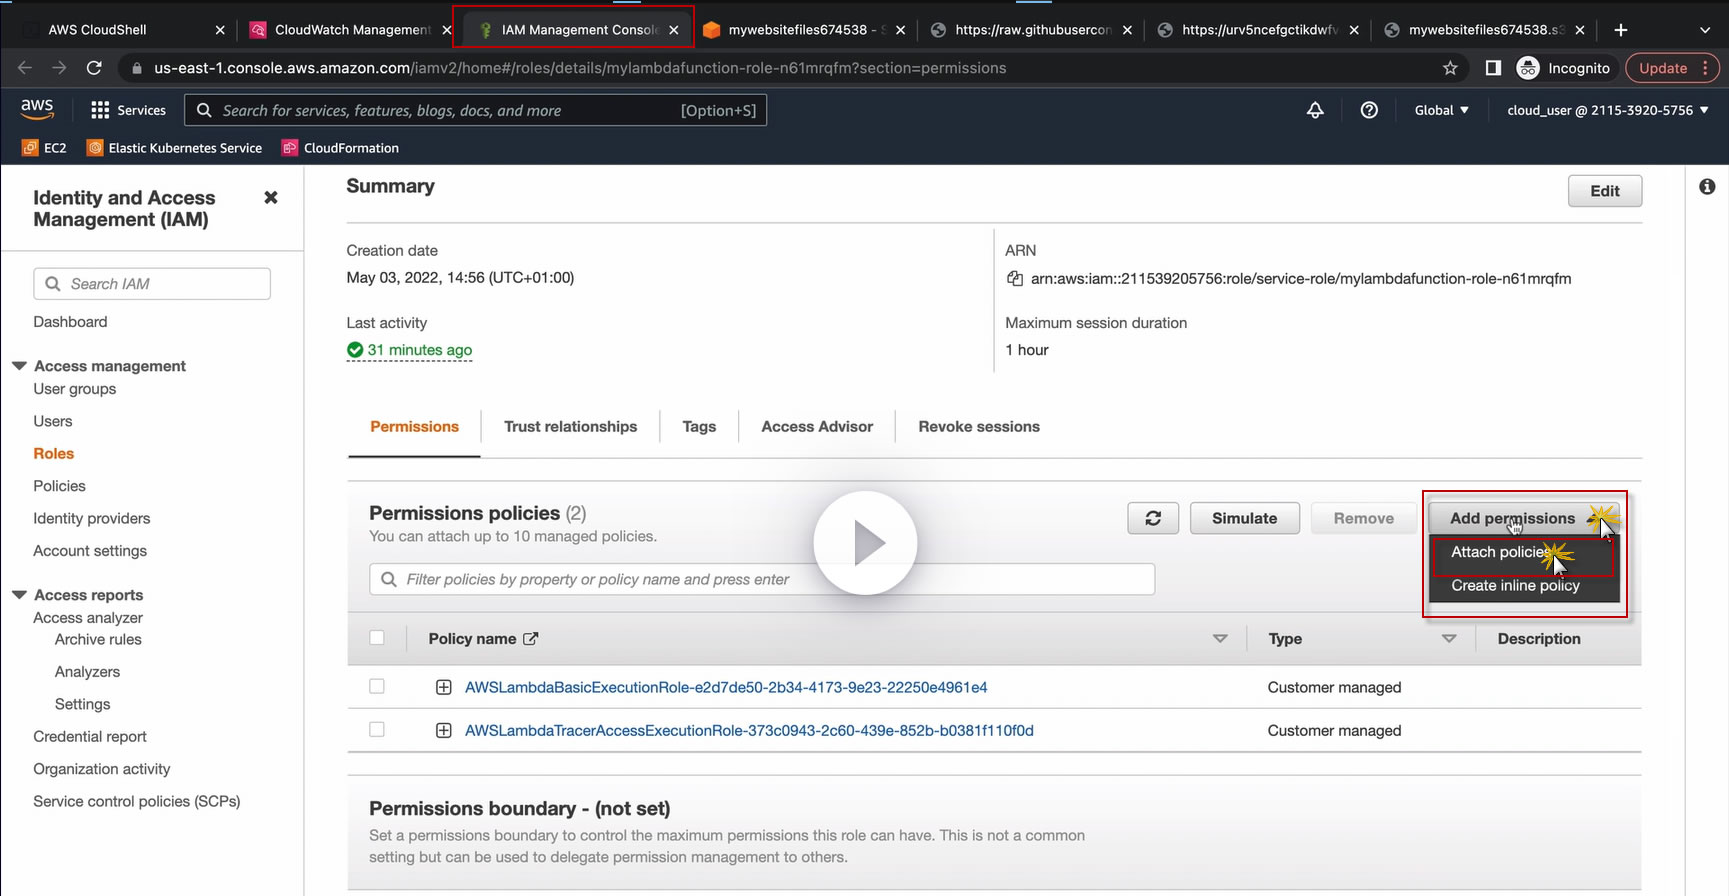Select all policies header checkbox
Screen dimensions: 1729x896
pyautogui.click(x=377, y=638)
